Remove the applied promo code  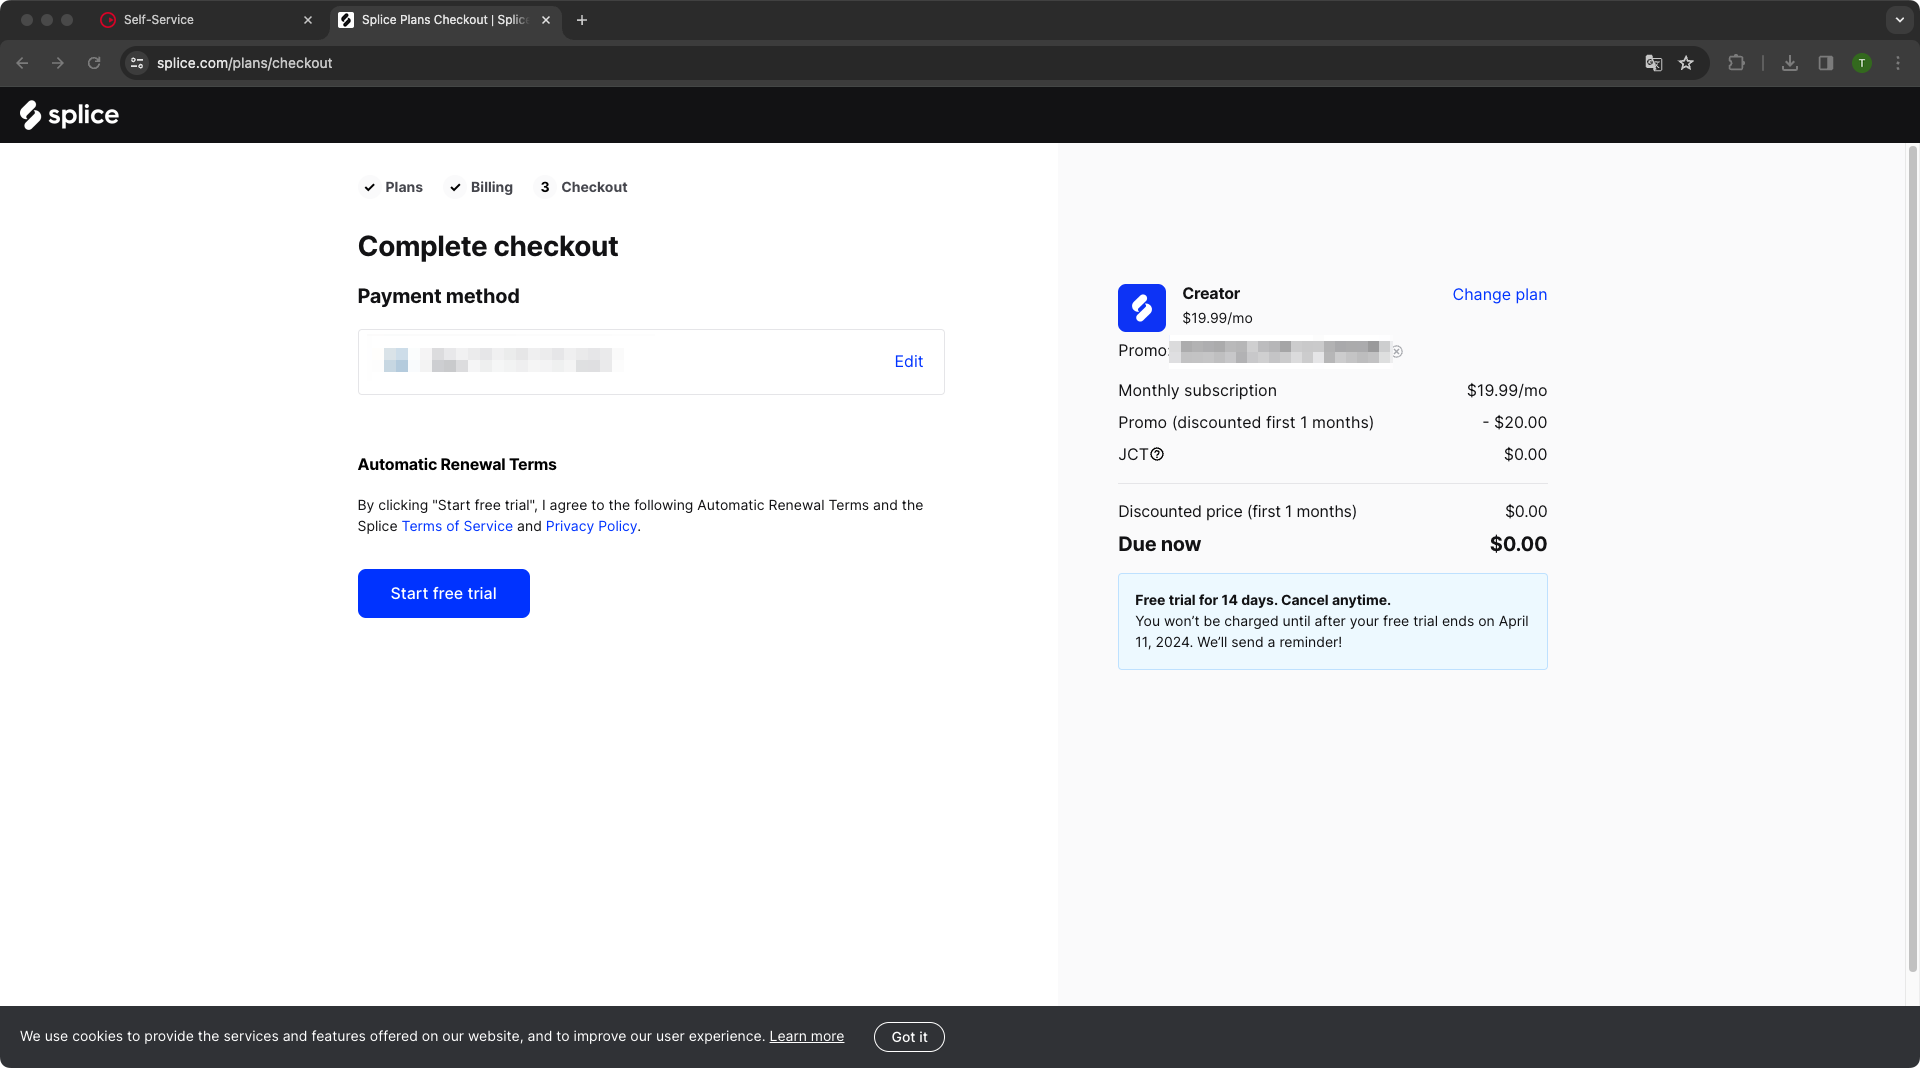pos(1397,351)
